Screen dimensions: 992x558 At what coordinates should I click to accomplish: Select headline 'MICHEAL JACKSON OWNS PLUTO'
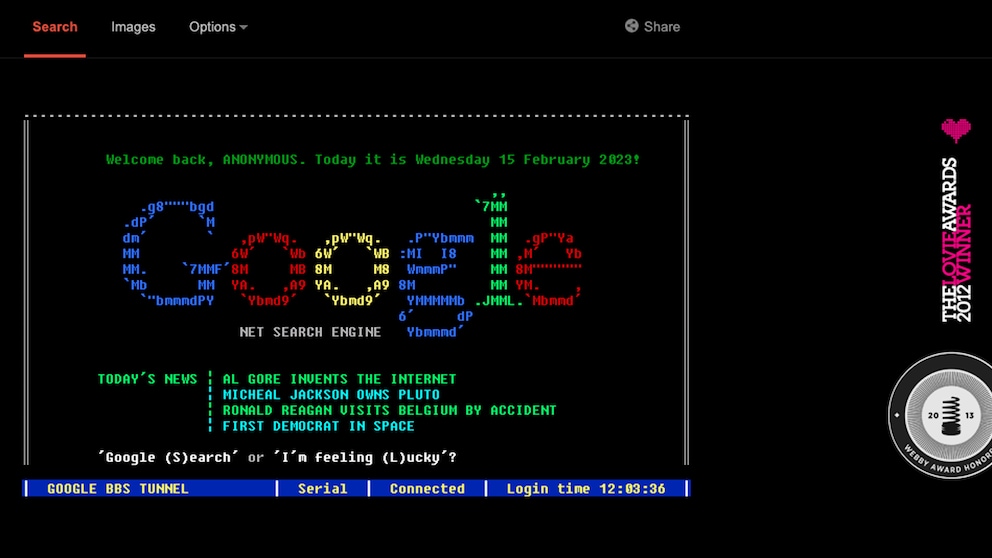click(331, 395)
